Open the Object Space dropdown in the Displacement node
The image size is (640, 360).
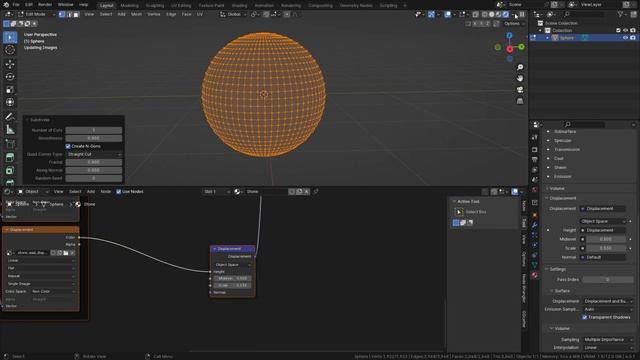pos(233,265)
